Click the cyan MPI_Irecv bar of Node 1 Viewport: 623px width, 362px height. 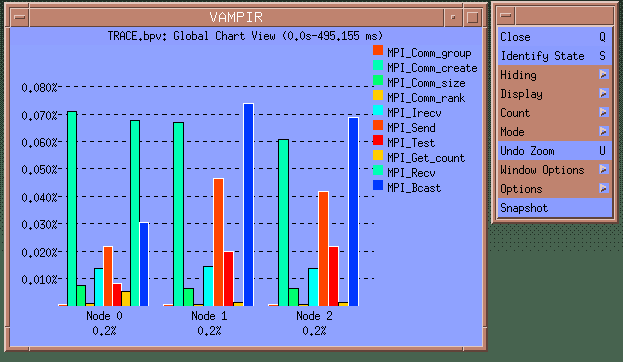(208, 286)
